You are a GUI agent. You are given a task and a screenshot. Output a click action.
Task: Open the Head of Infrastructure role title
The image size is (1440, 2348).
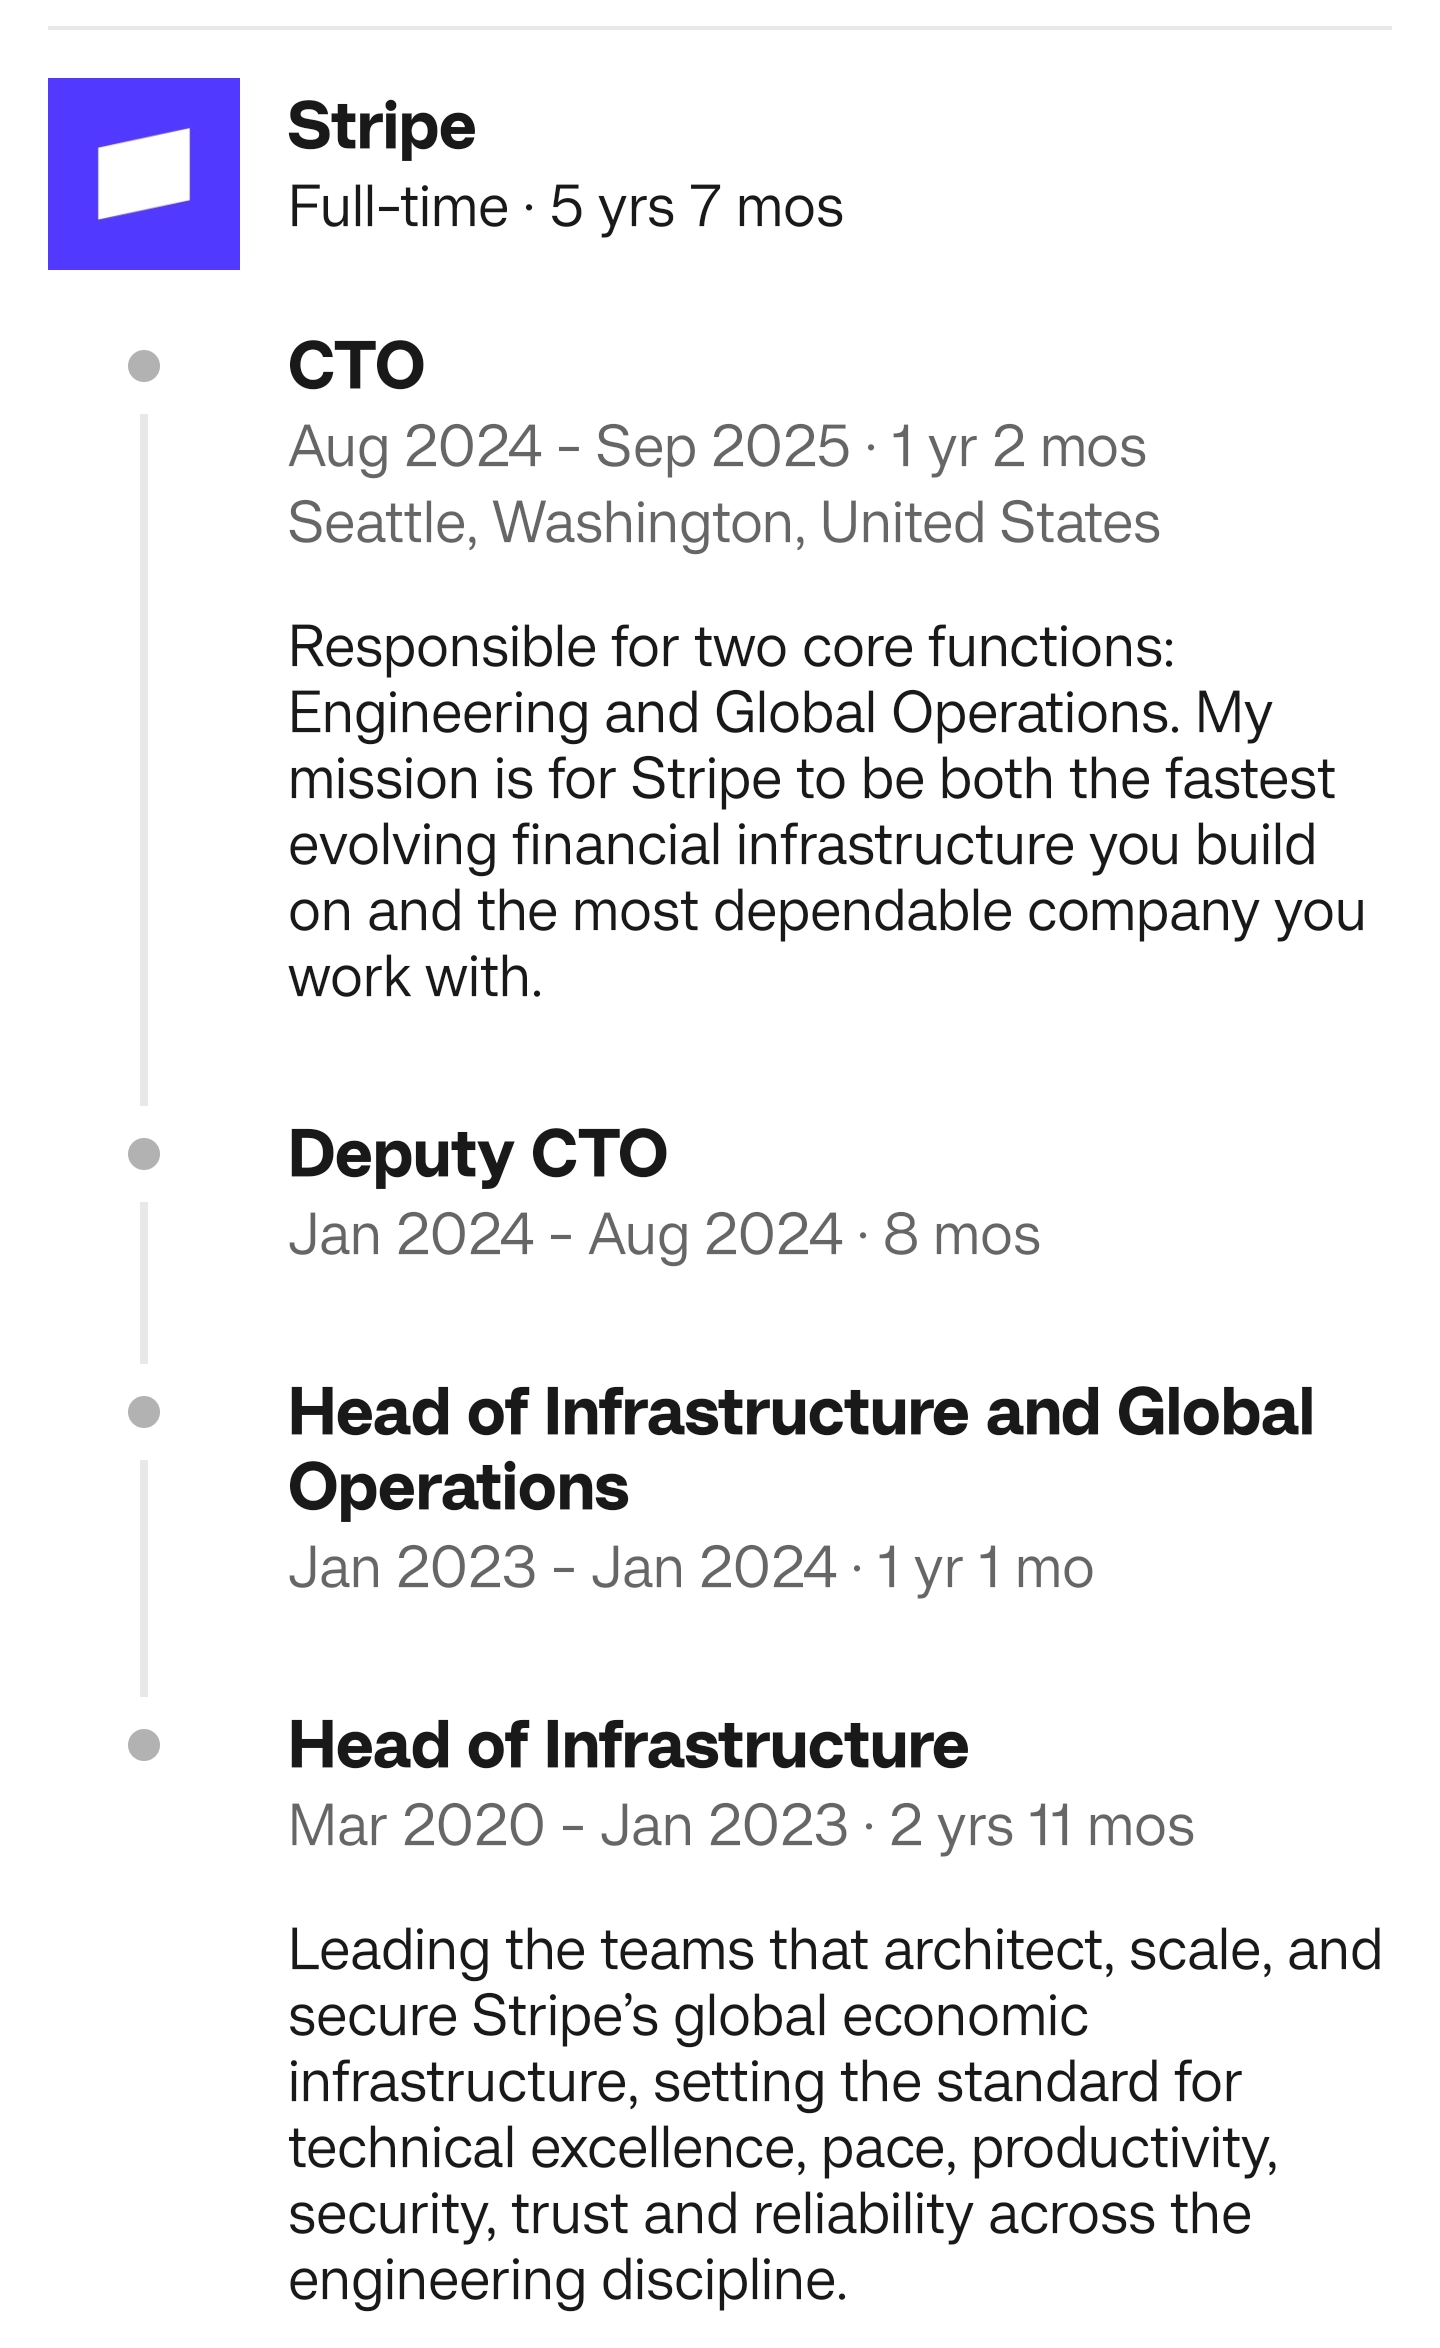628,1745
